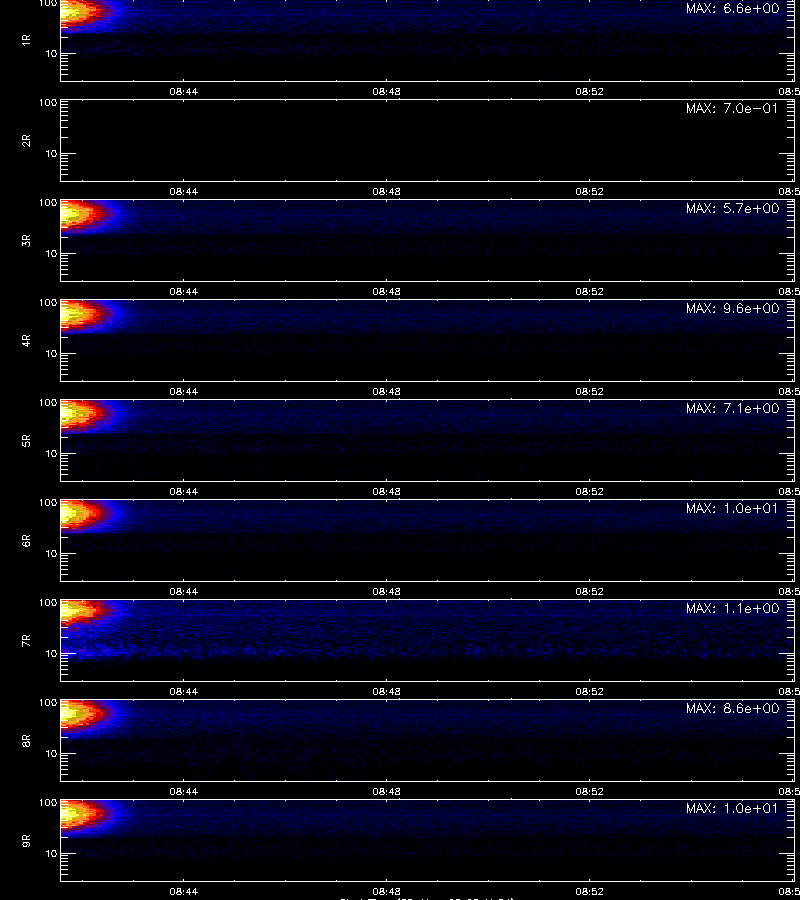Click the 10 y-axis tick label of the 2R panel

tap(52, 153)
